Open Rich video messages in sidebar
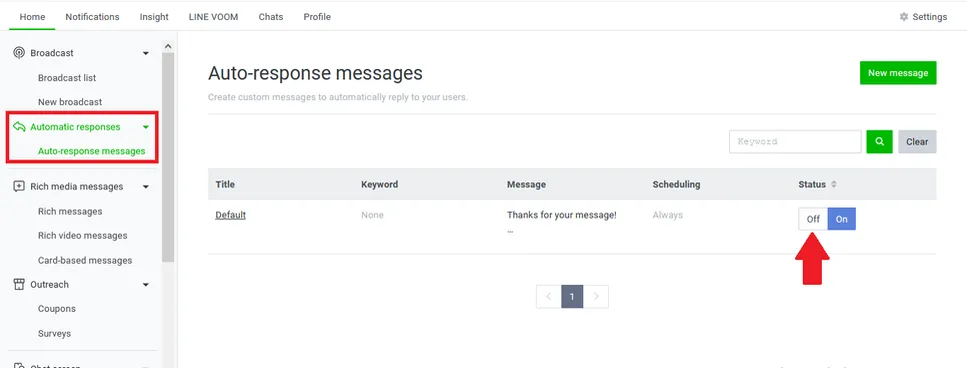 point(83,235)
